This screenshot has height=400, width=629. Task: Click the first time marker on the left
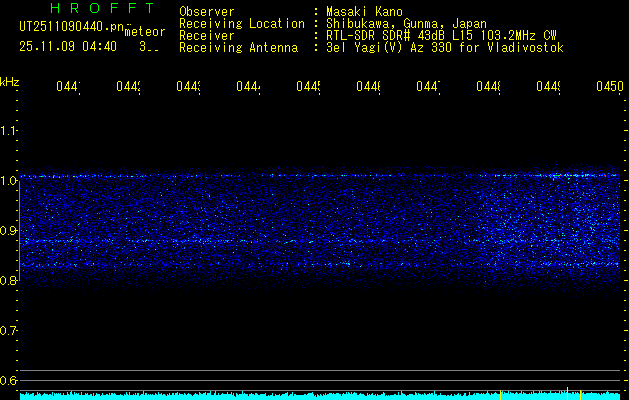[x=67, y=88]
